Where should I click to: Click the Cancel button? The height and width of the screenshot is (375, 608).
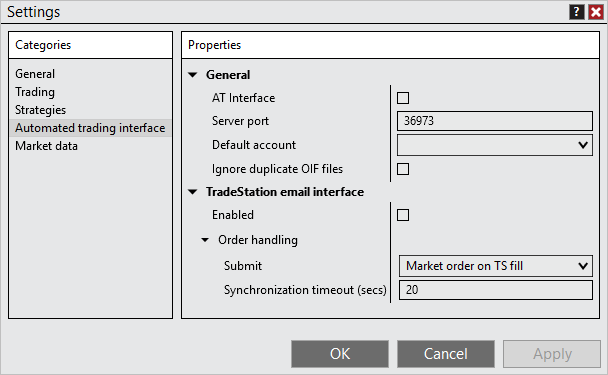pyautogui.click(x=446, y=354)
